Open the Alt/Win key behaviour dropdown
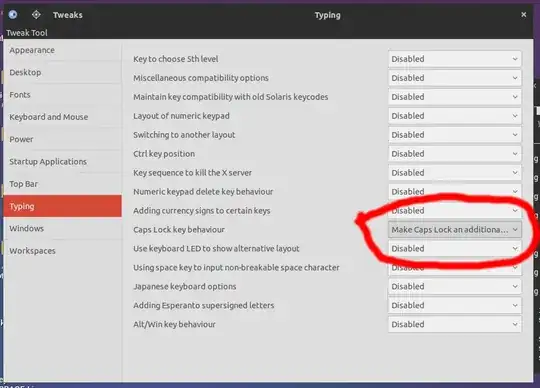Image resolution: width=540 pixels, height=388 pixels. [x=455, y=324]
